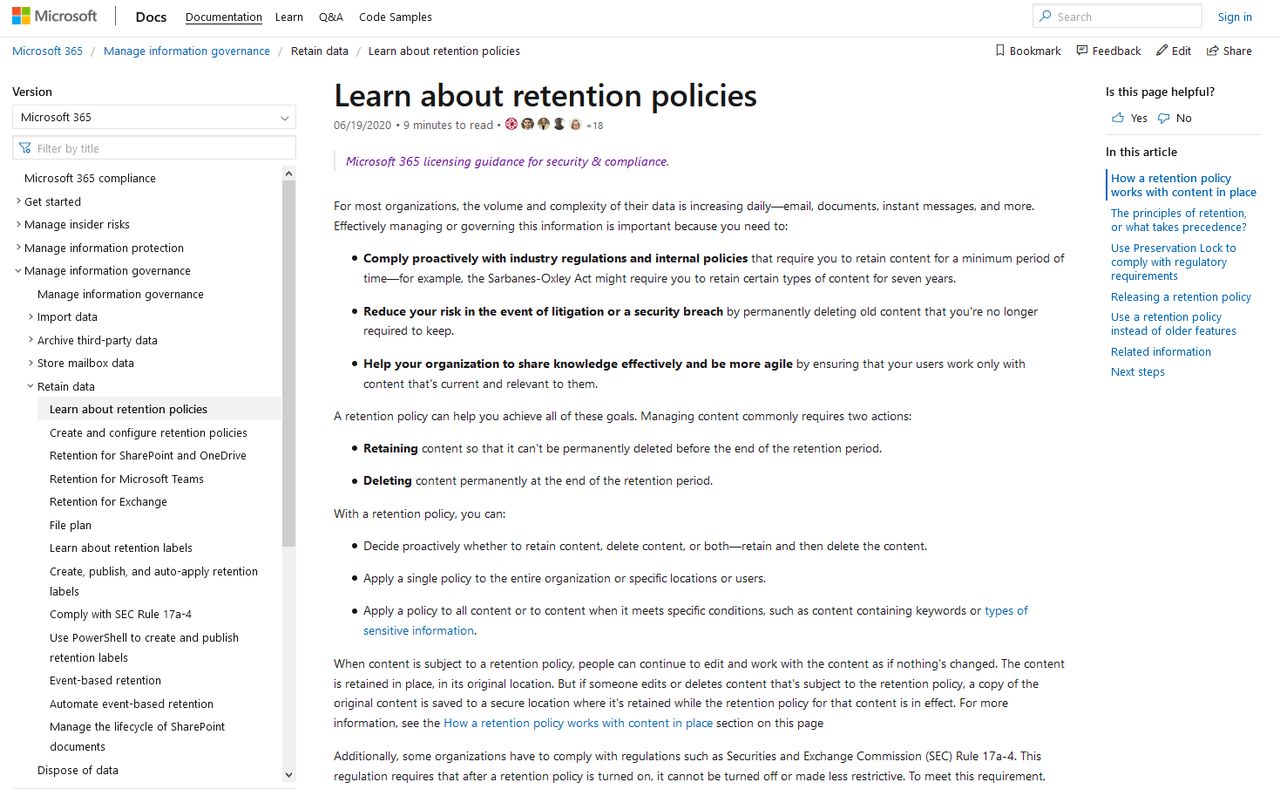The width and height of the screenshot is (1280, 789).
Task: Click the Filter by title field
Action: pyautogui.click(x=154, y=148)
